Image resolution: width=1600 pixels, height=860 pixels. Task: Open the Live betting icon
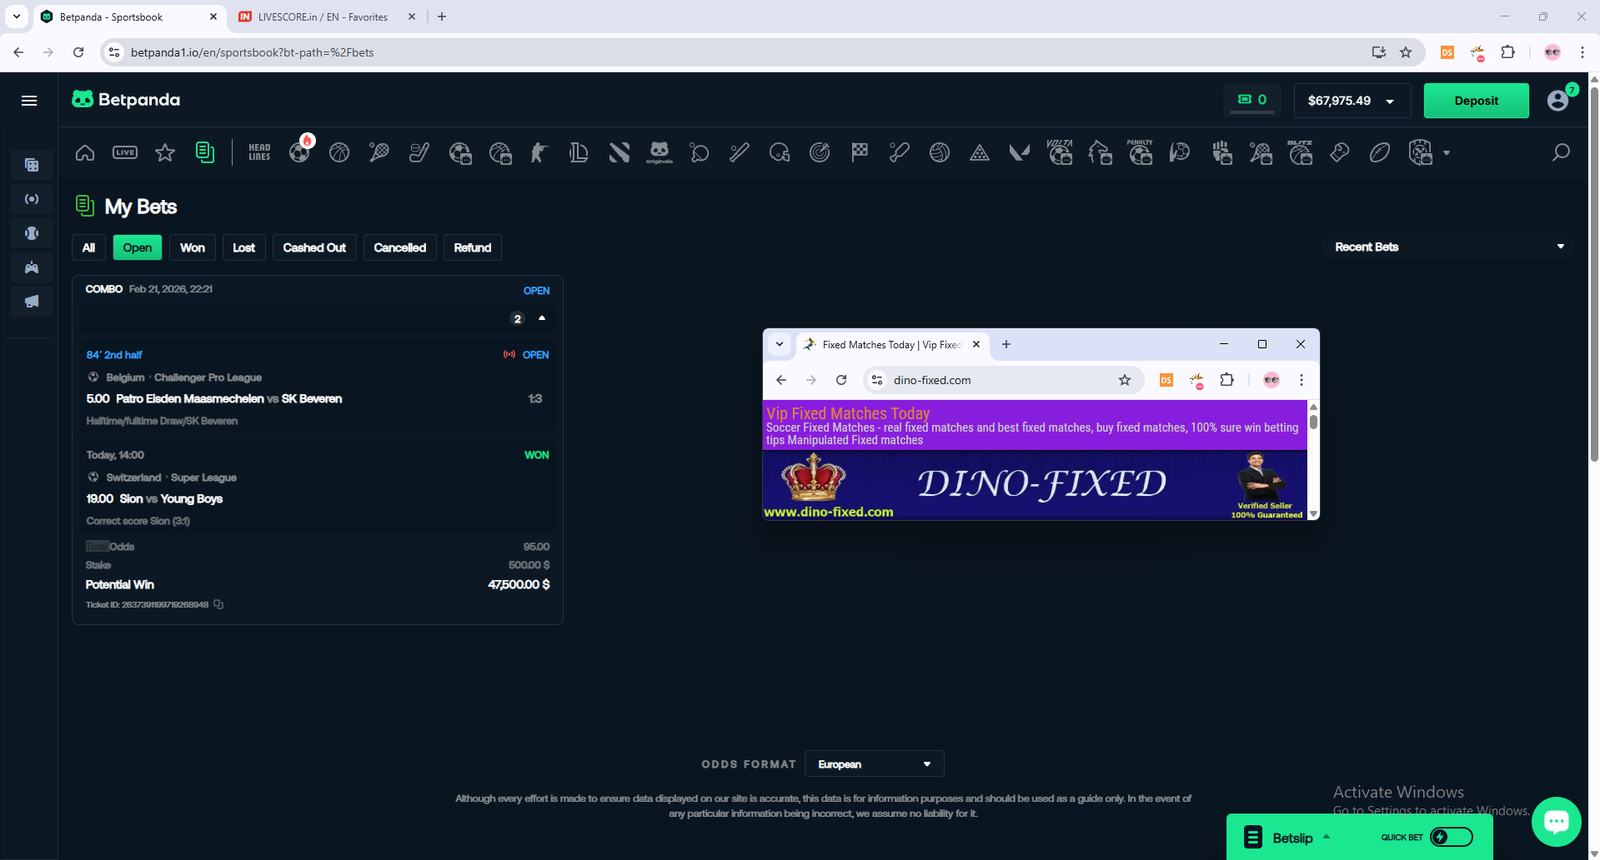pyautogui.click(x=125, y=152)
